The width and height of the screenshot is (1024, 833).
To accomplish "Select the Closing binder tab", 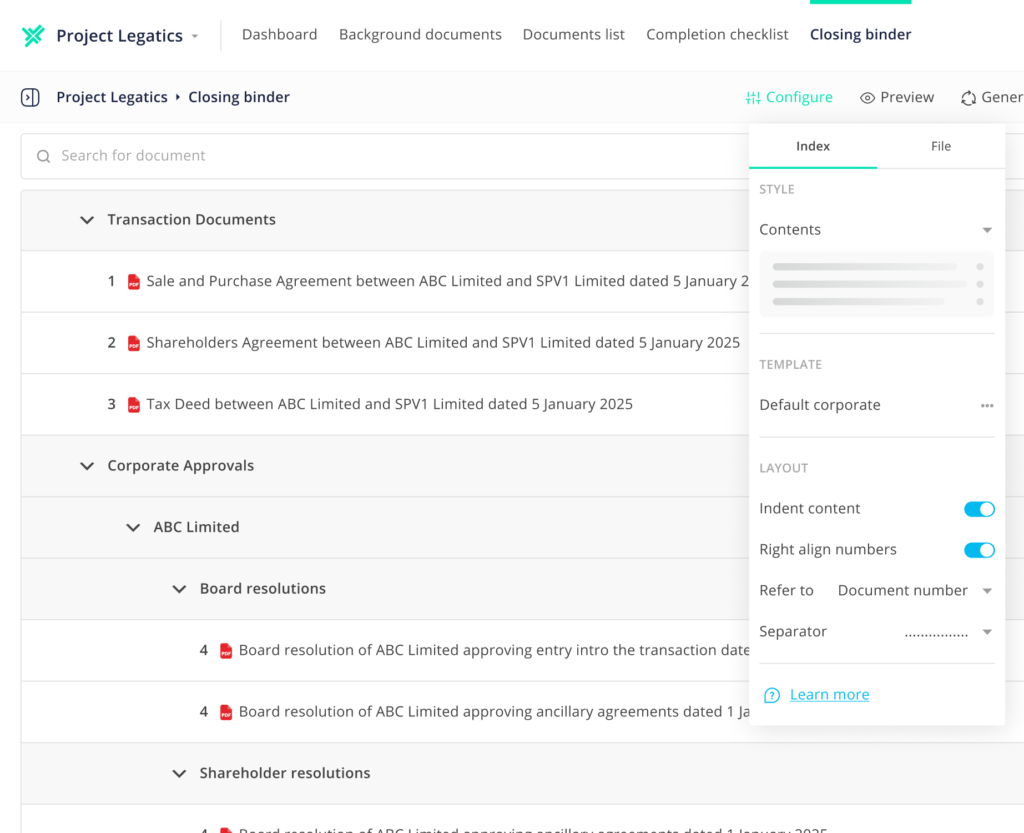I will click(860, 35).
